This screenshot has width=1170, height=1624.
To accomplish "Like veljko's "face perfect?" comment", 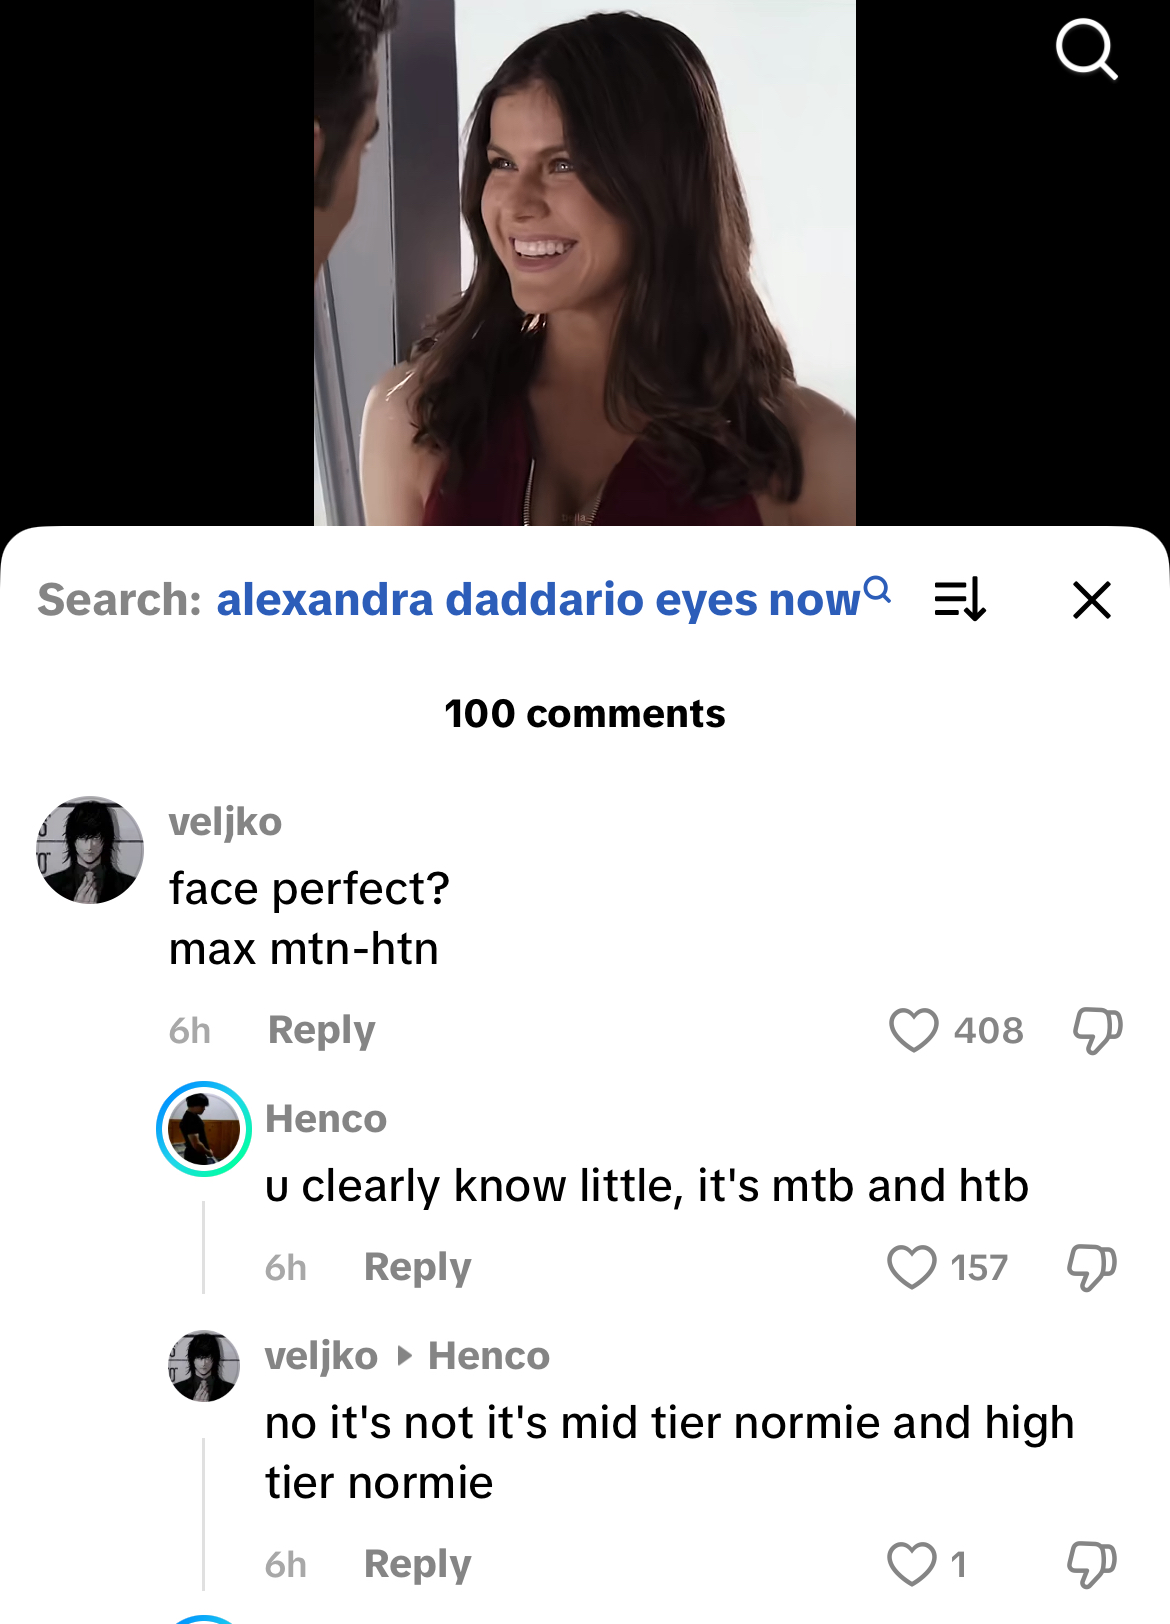I will pyautogui.click(x=914, y=1030).
